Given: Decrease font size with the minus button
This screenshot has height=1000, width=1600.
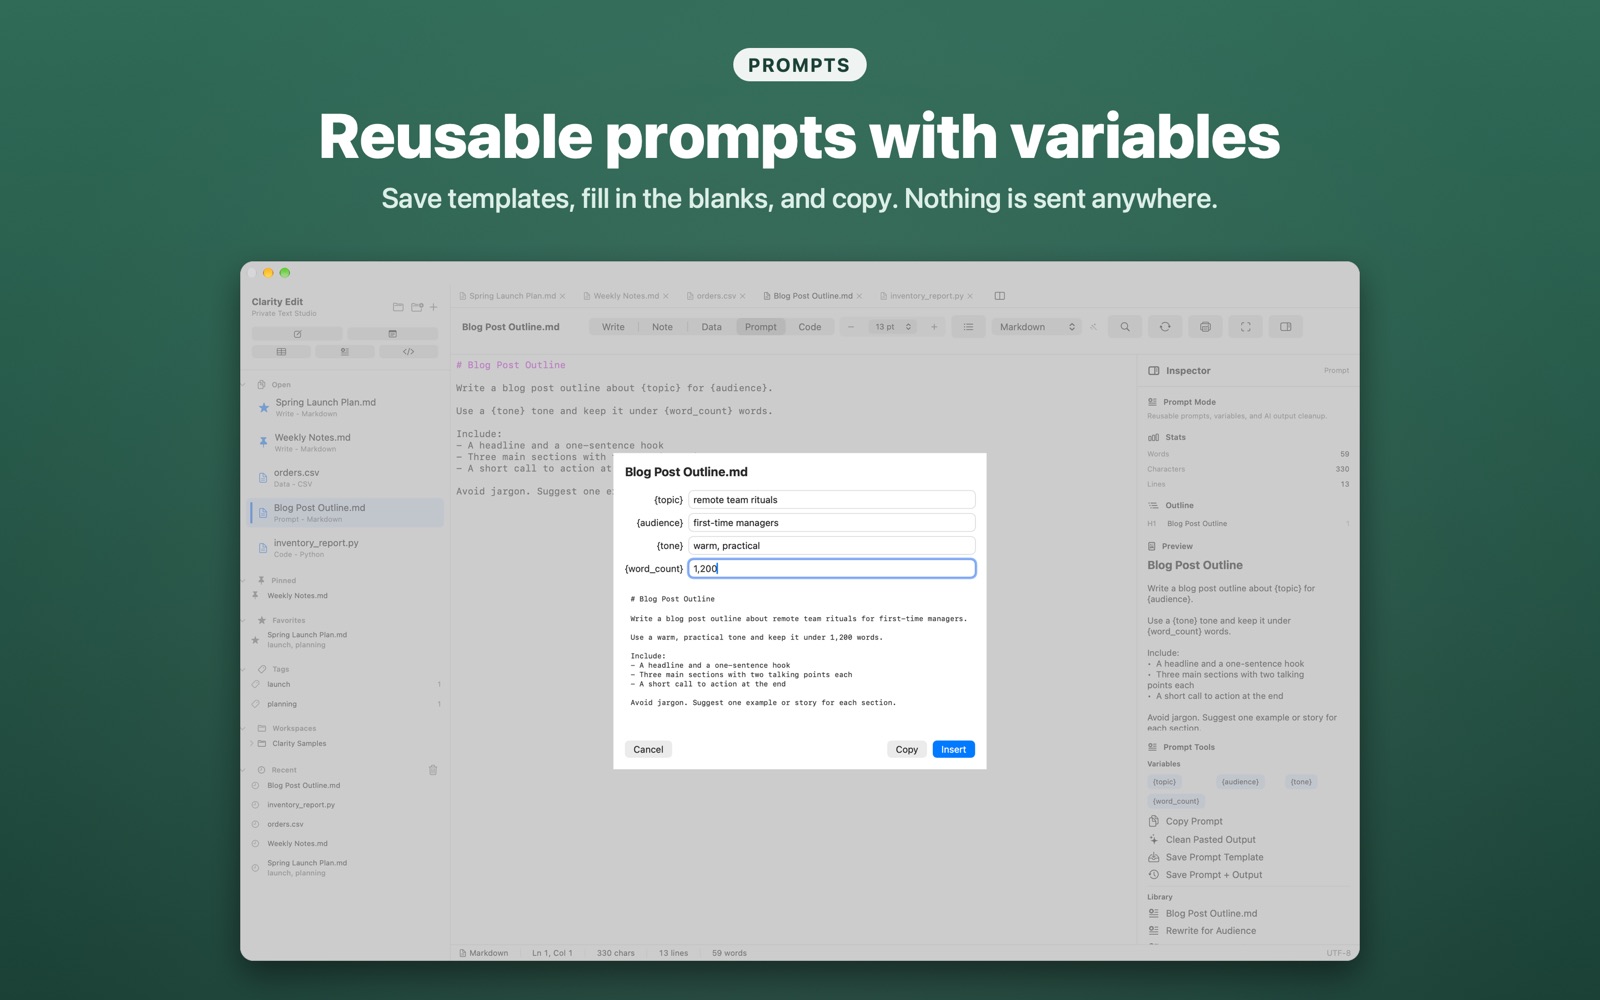Looking at the screenshot, I should (851, 327).
